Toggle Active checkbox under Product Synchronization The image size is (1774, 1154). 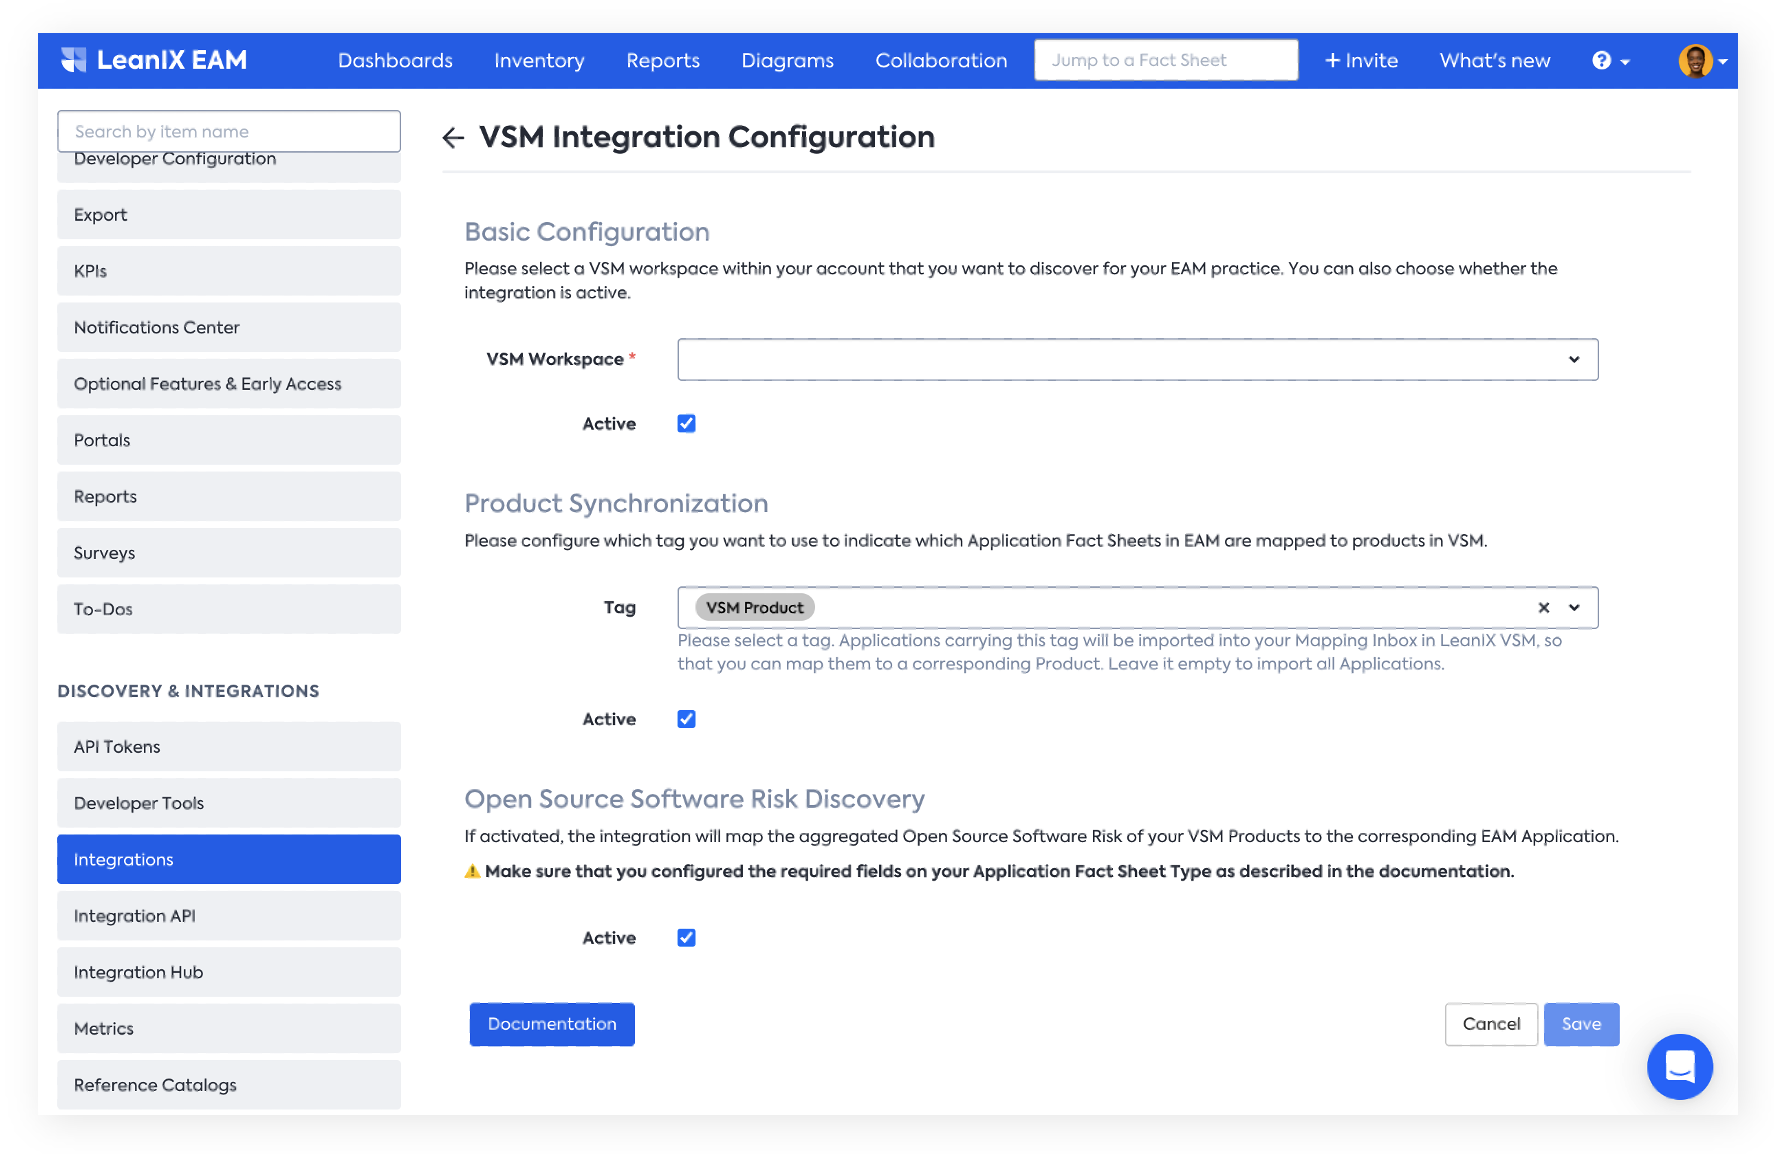(x=686, y=719)
